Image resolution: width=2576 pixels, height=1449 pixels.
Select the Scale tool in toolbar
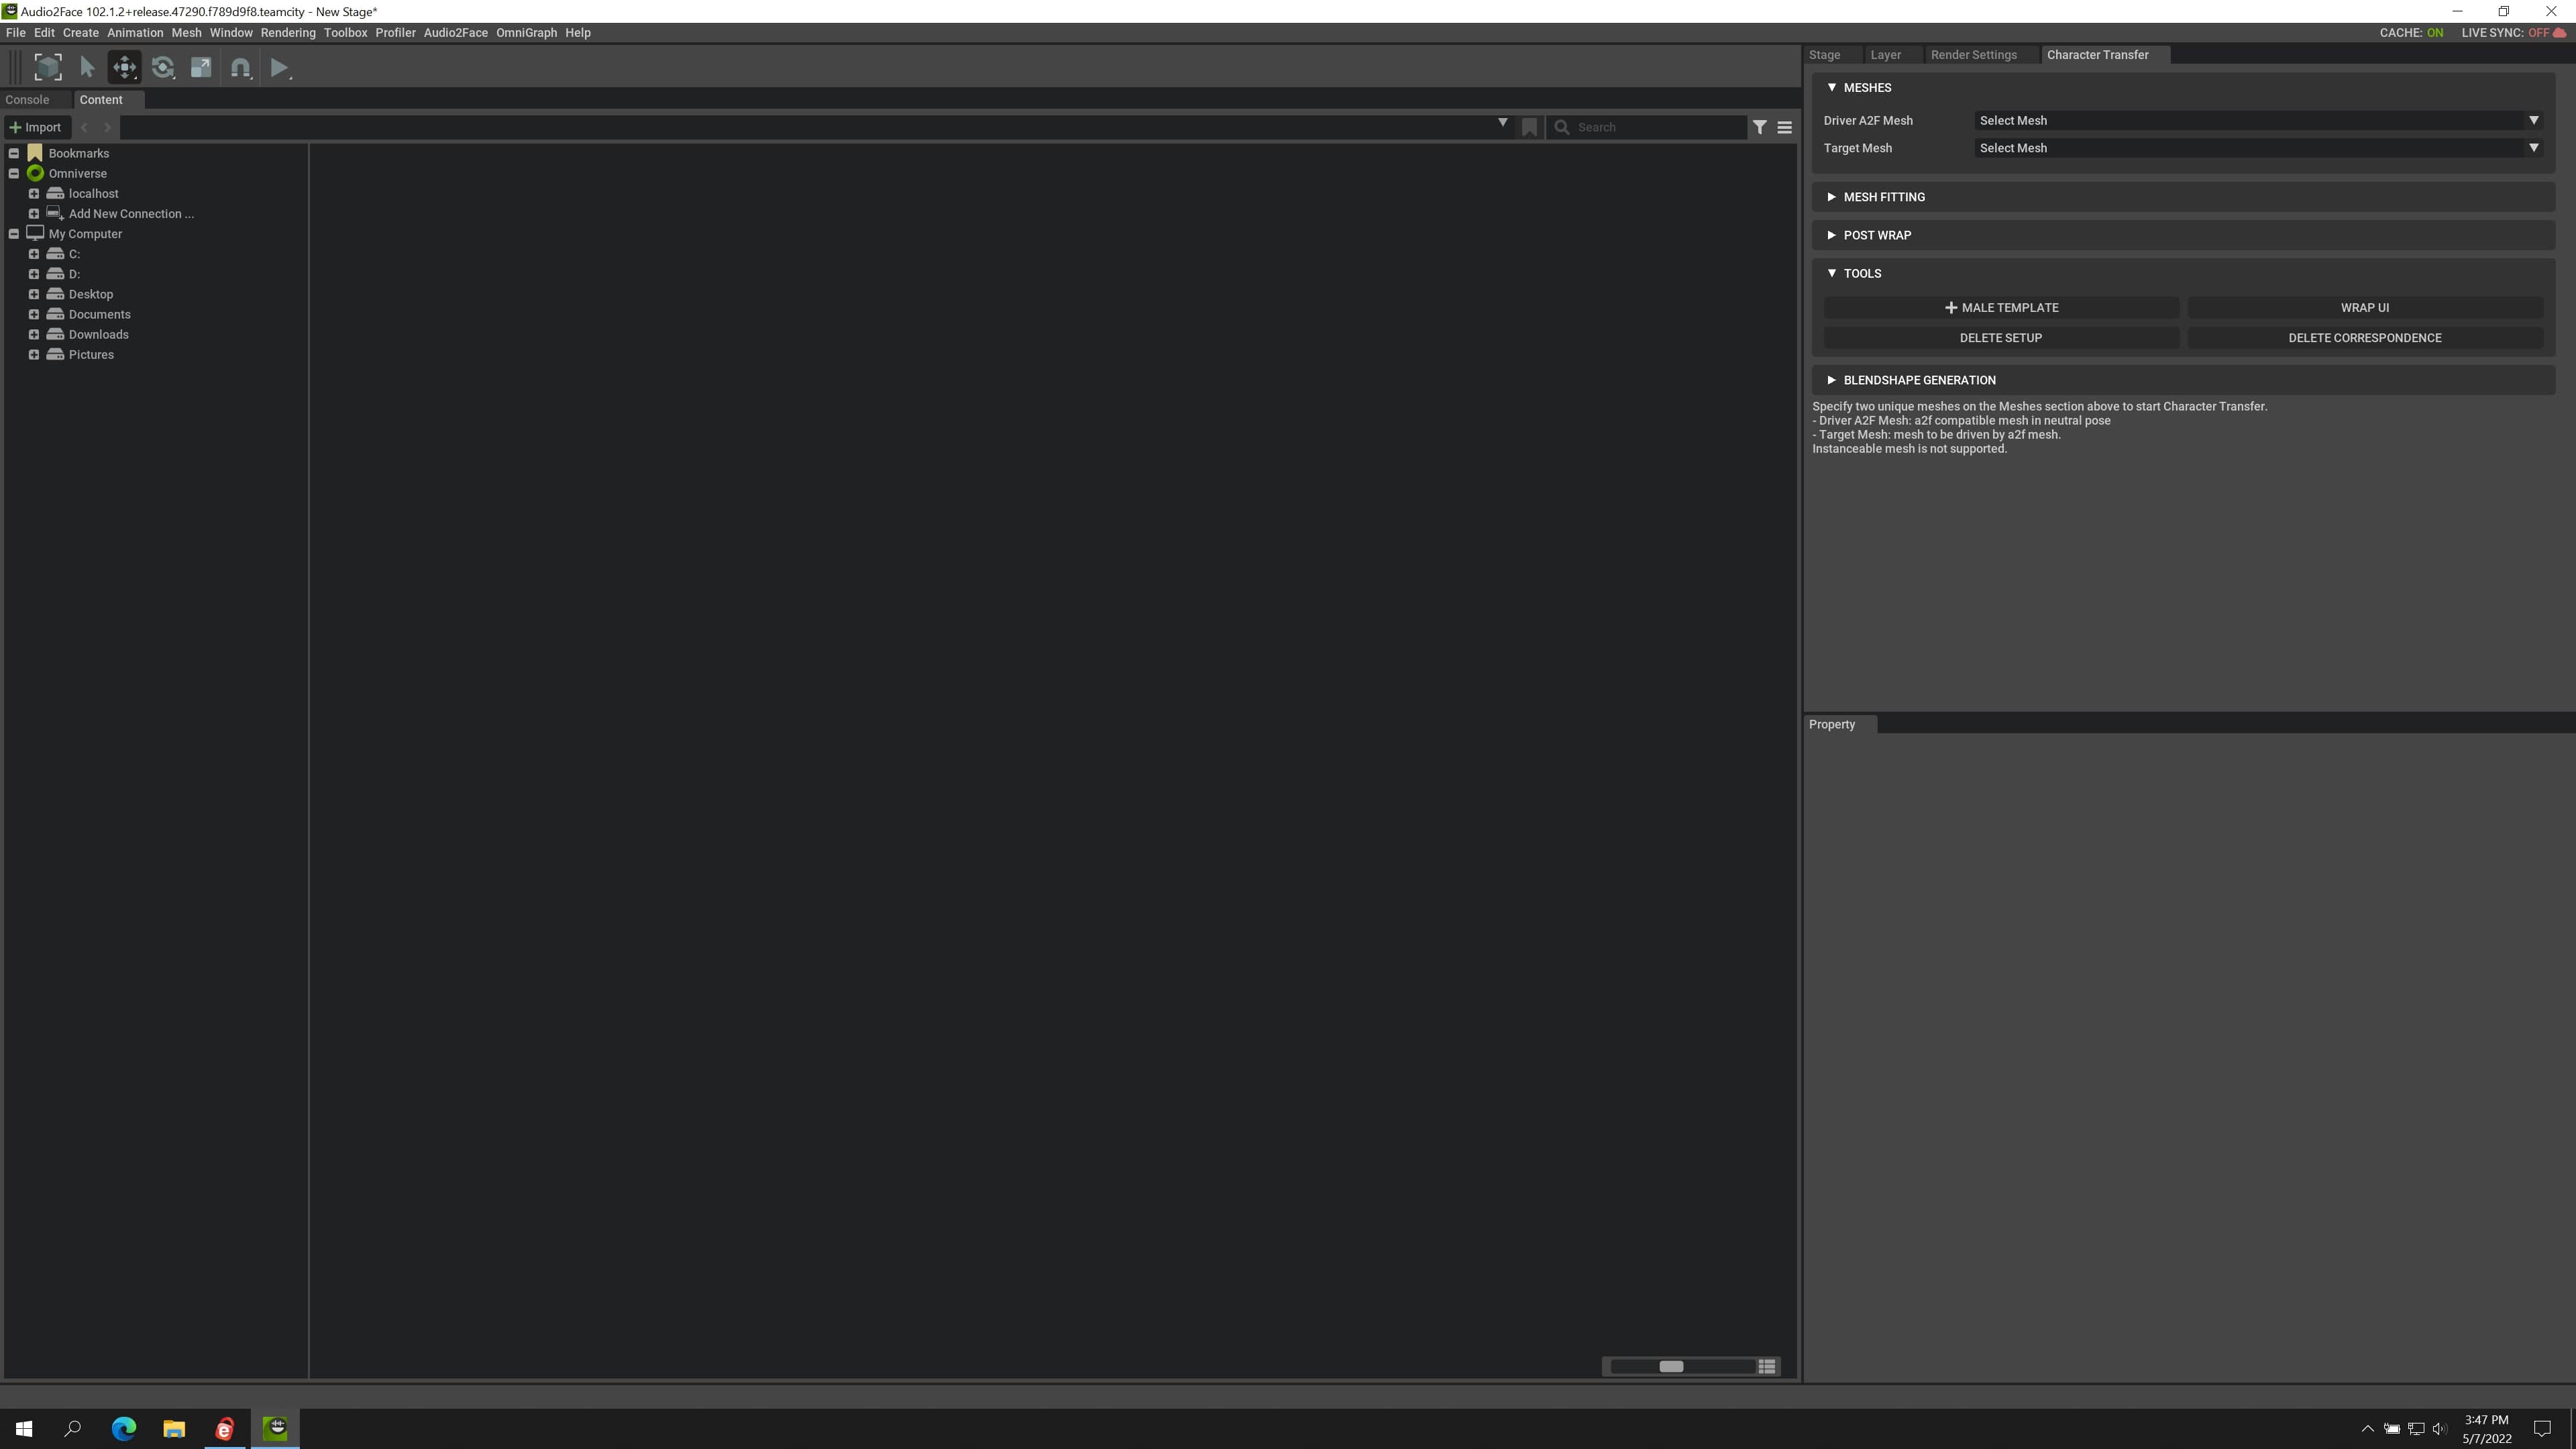tap(201, 67)
